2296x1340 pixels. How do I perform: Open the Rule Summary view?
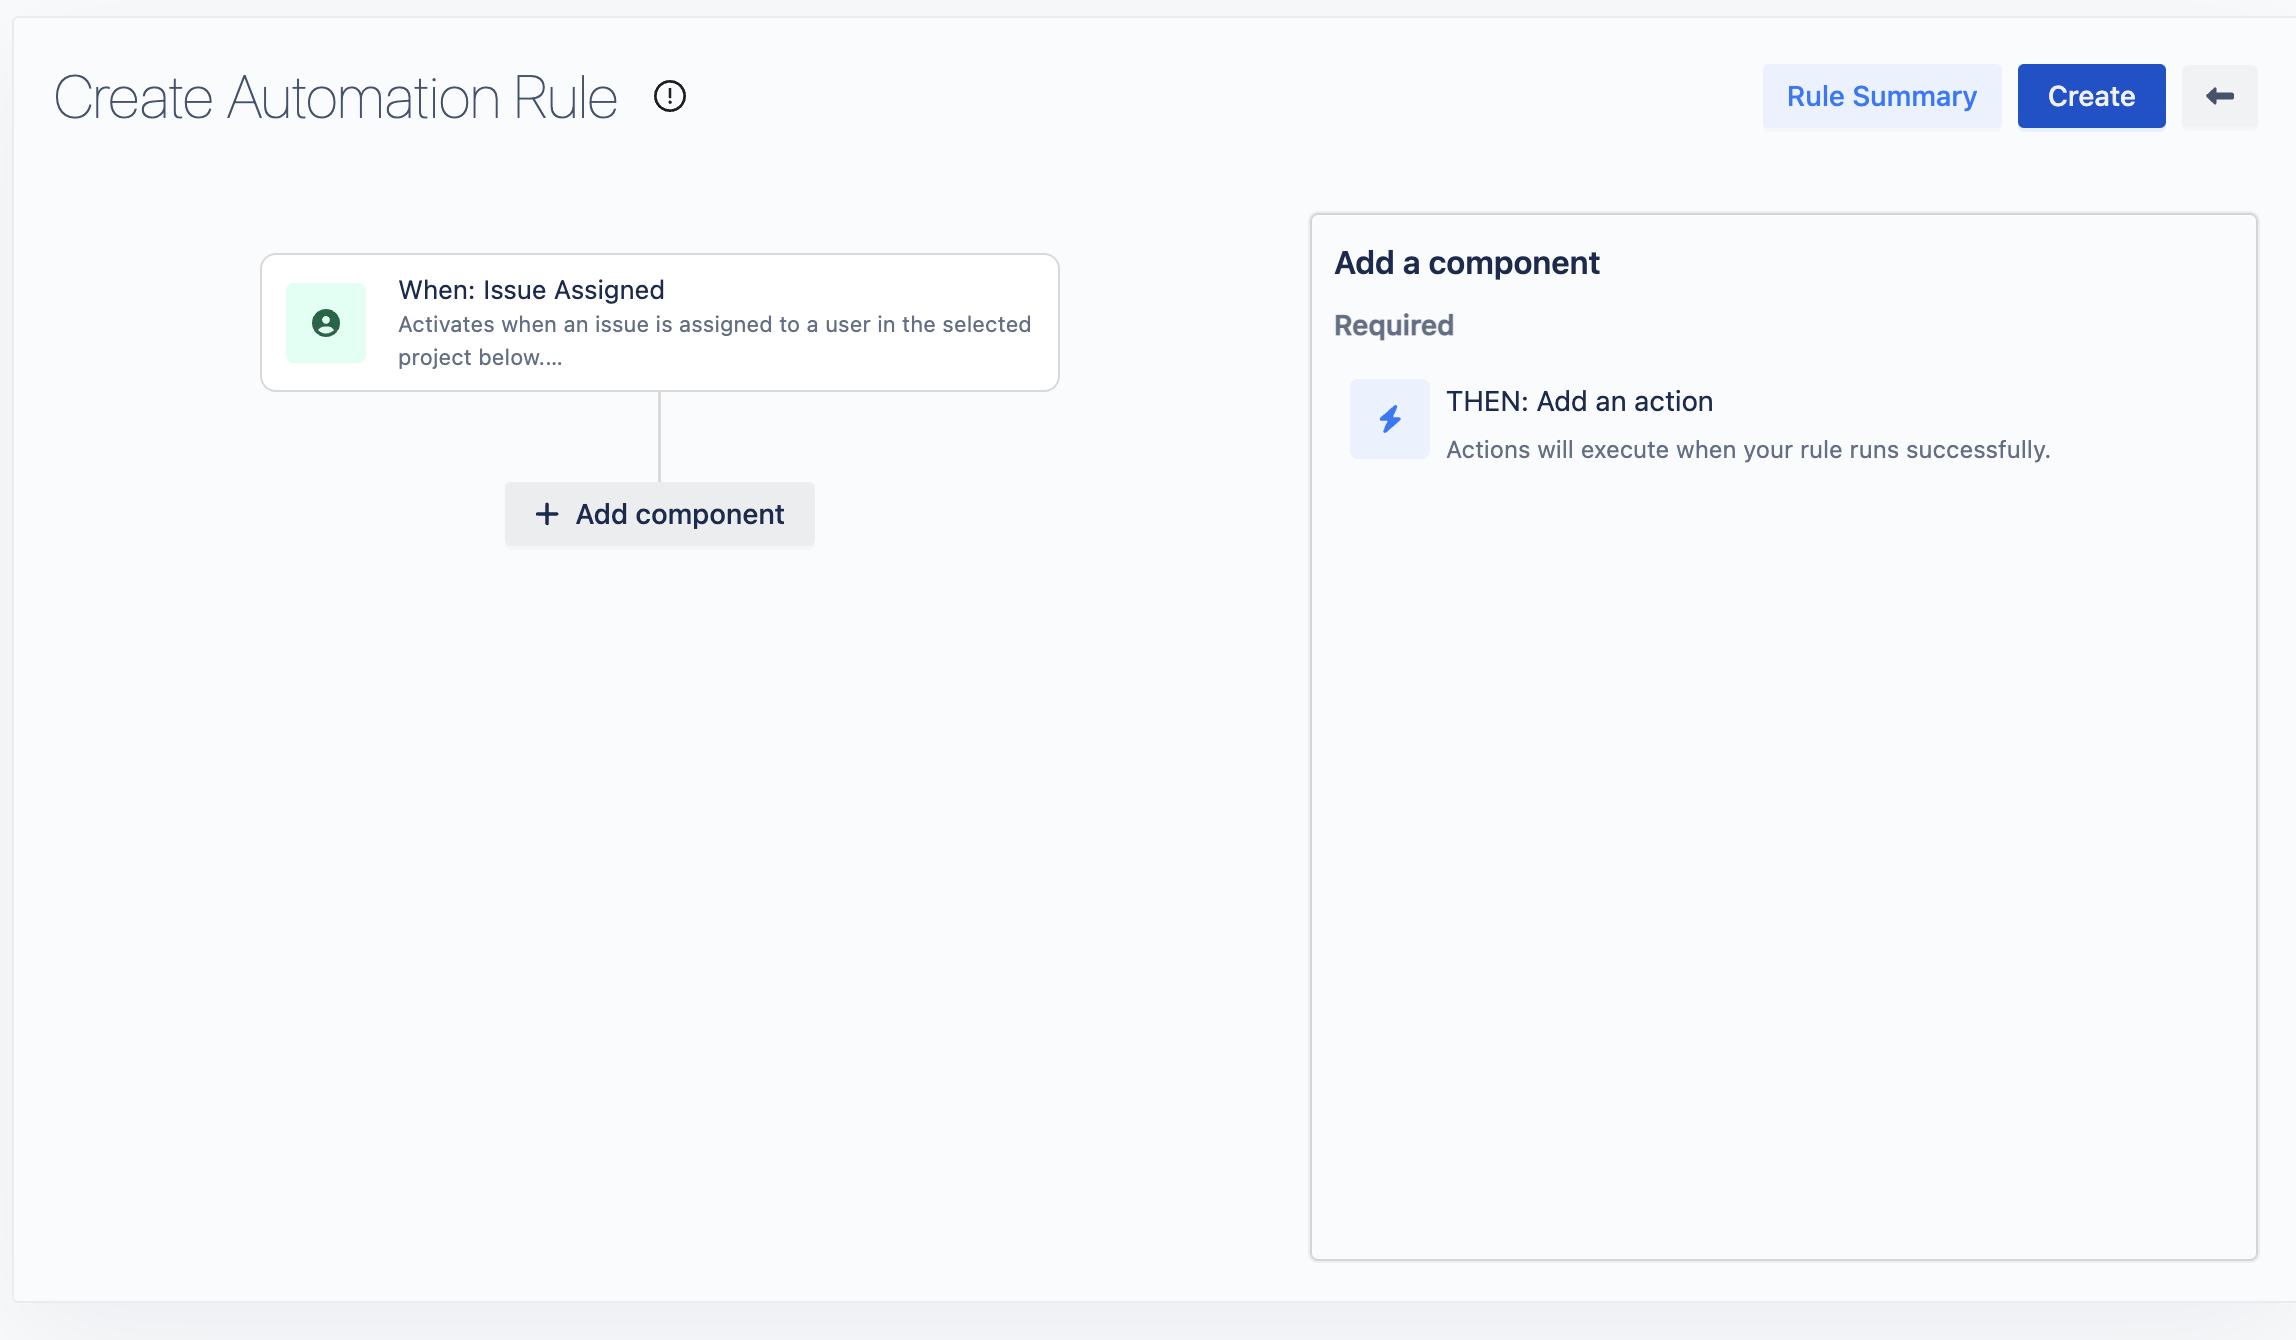tap(1881, 96)
